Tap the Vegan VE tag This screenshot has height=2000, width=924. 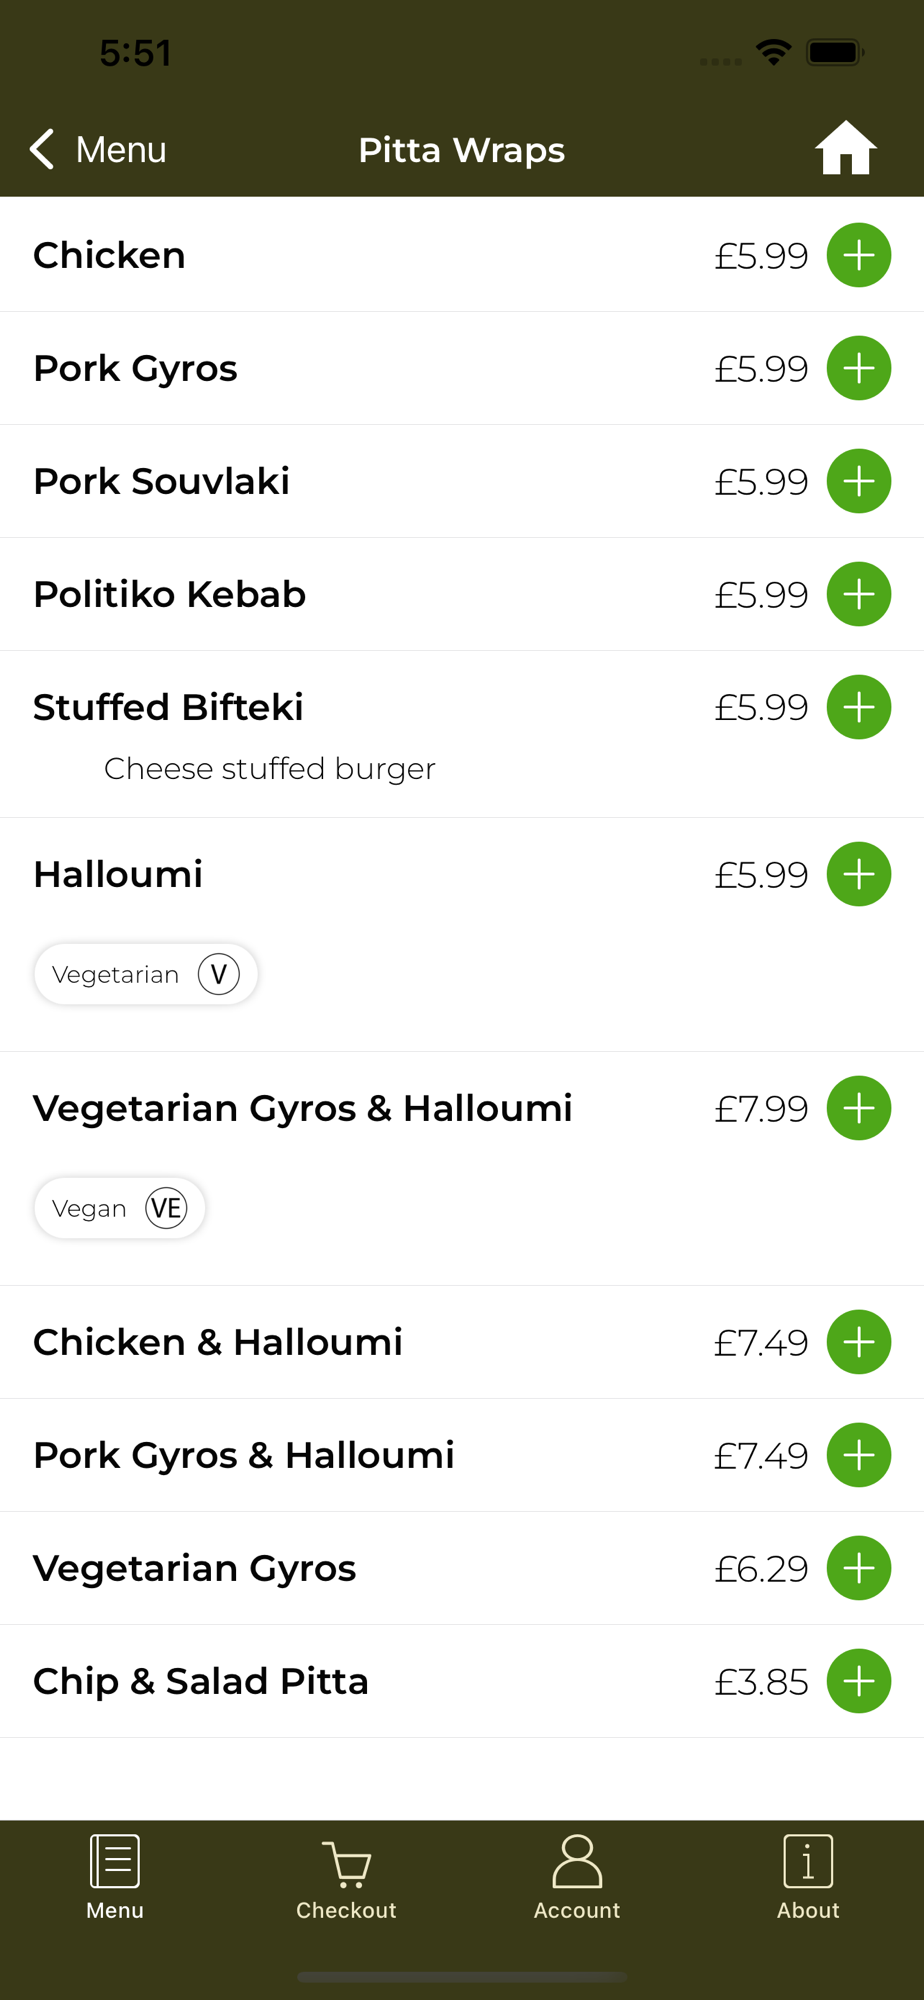119,1208
